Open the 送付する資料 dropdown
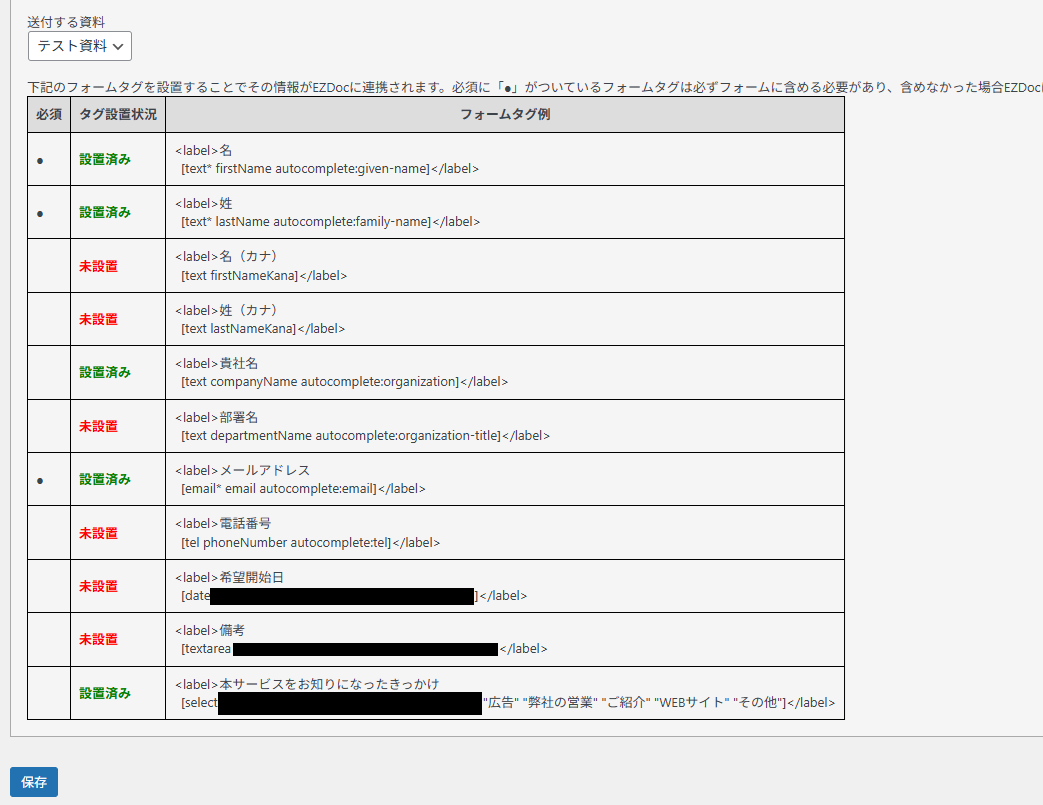Image resolution: width=1043 pixels, height=805 pixels. 79,45
